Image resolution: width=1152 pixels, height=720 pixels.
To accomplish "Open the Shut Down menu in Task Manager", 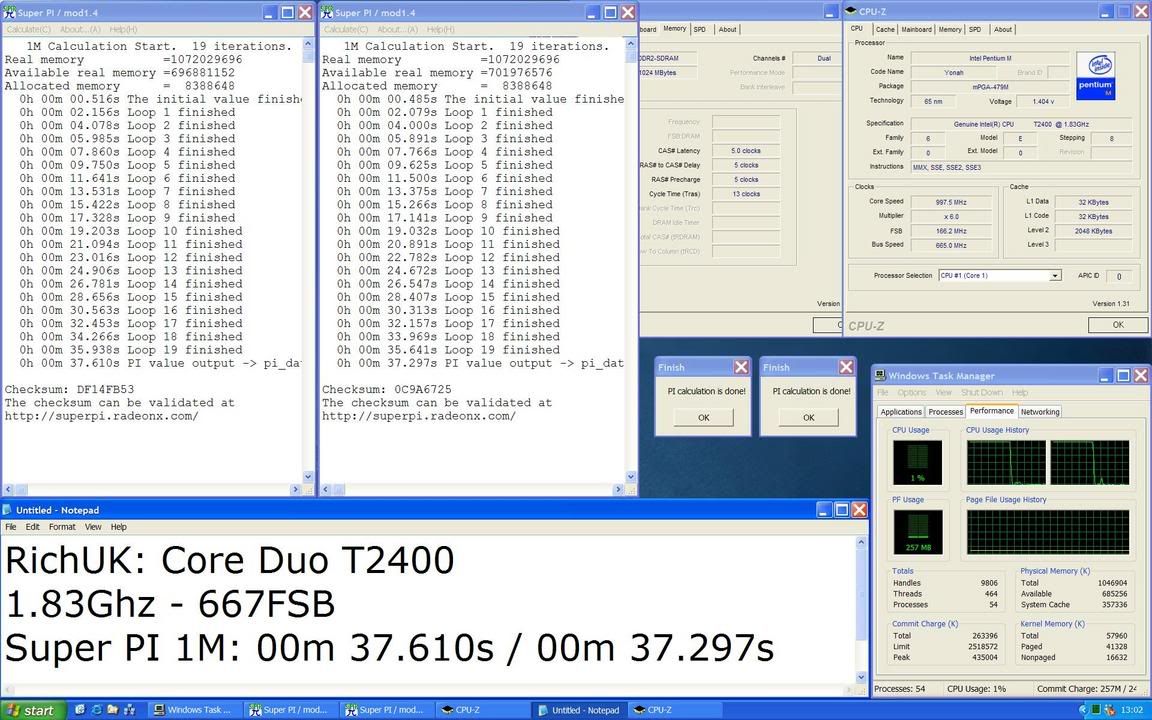I will click(x=982, y=392).
